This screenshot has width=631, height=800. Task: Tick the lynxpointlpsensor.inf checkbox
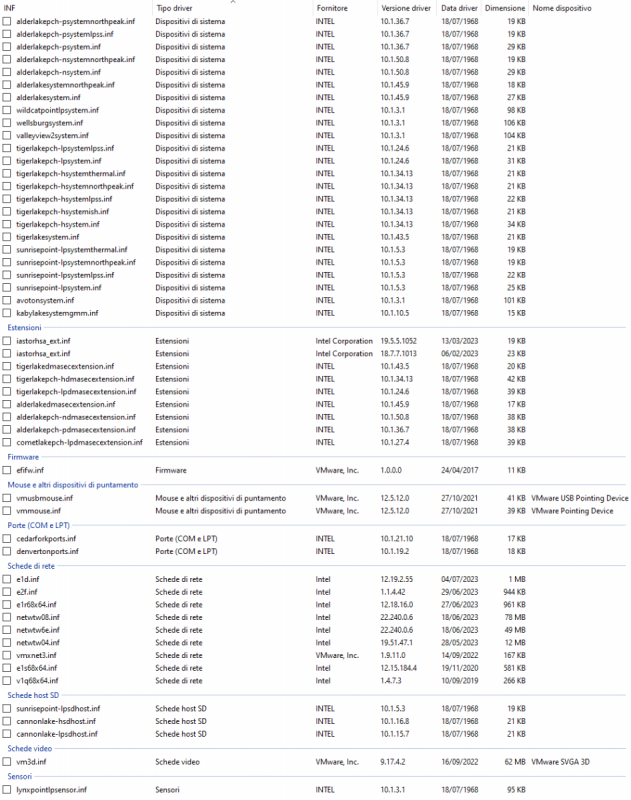click(x=7, y=790)
